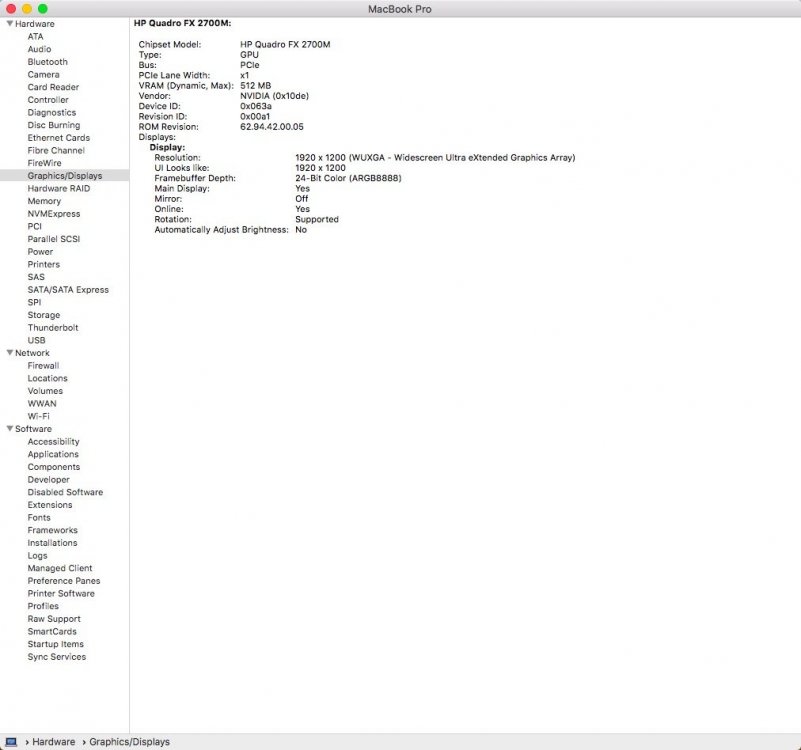Image resolution: width=801 pixels, height=750 pixels.
Task: Select Volumes under Network
Action: 45,391
